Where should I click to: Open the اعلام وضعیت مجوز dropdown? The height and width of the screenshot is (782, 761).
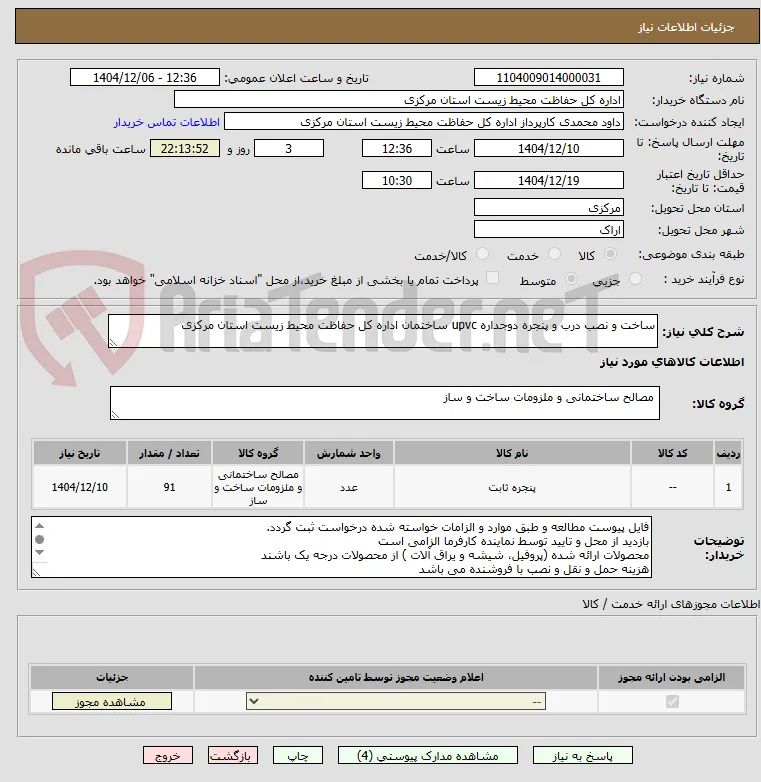(x=396, y=701)
